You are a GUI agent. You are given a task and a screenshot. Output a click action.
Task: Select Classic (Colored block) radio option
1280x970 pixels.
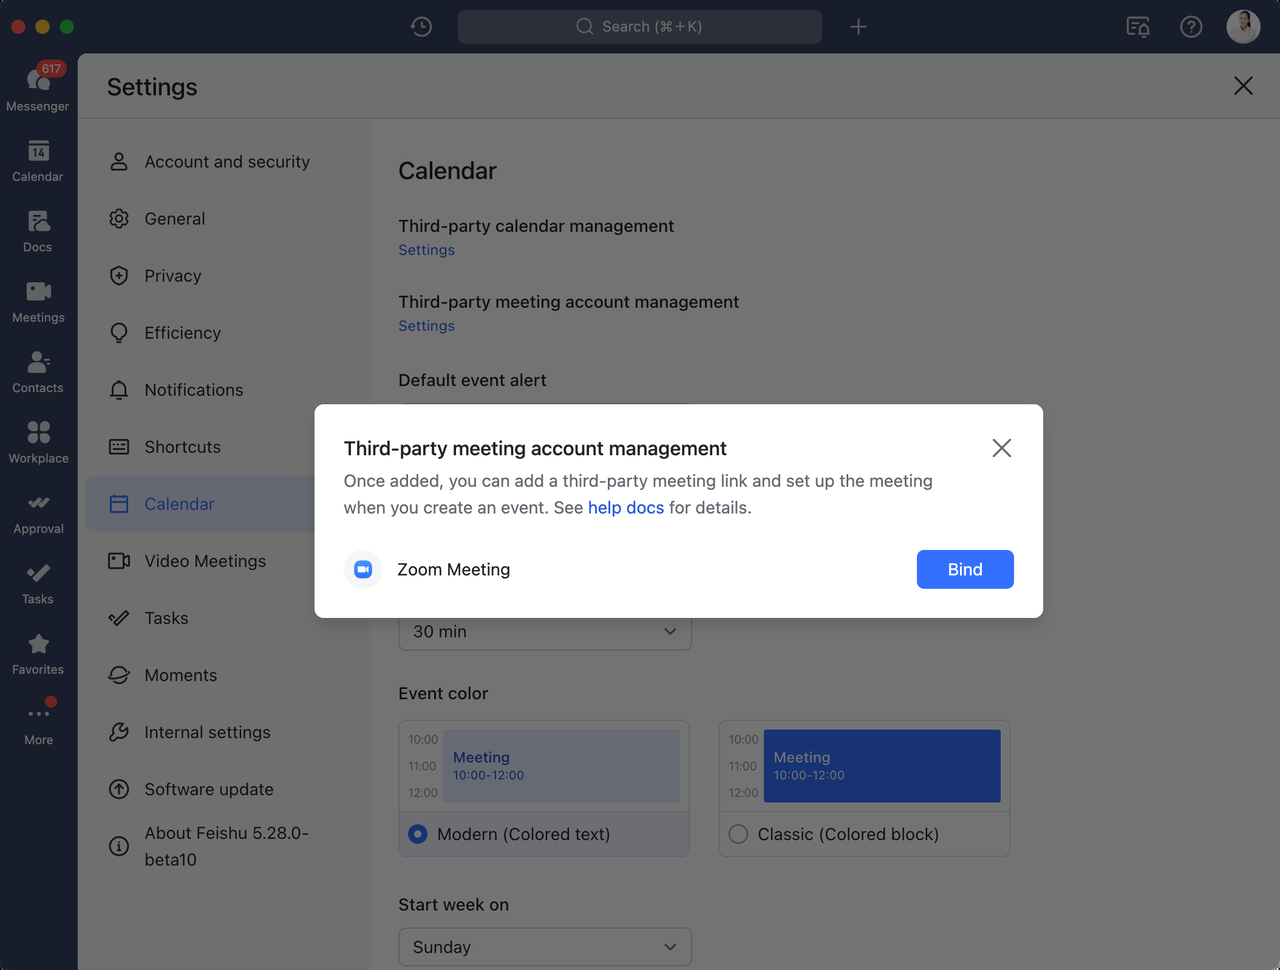coord(738,834)
